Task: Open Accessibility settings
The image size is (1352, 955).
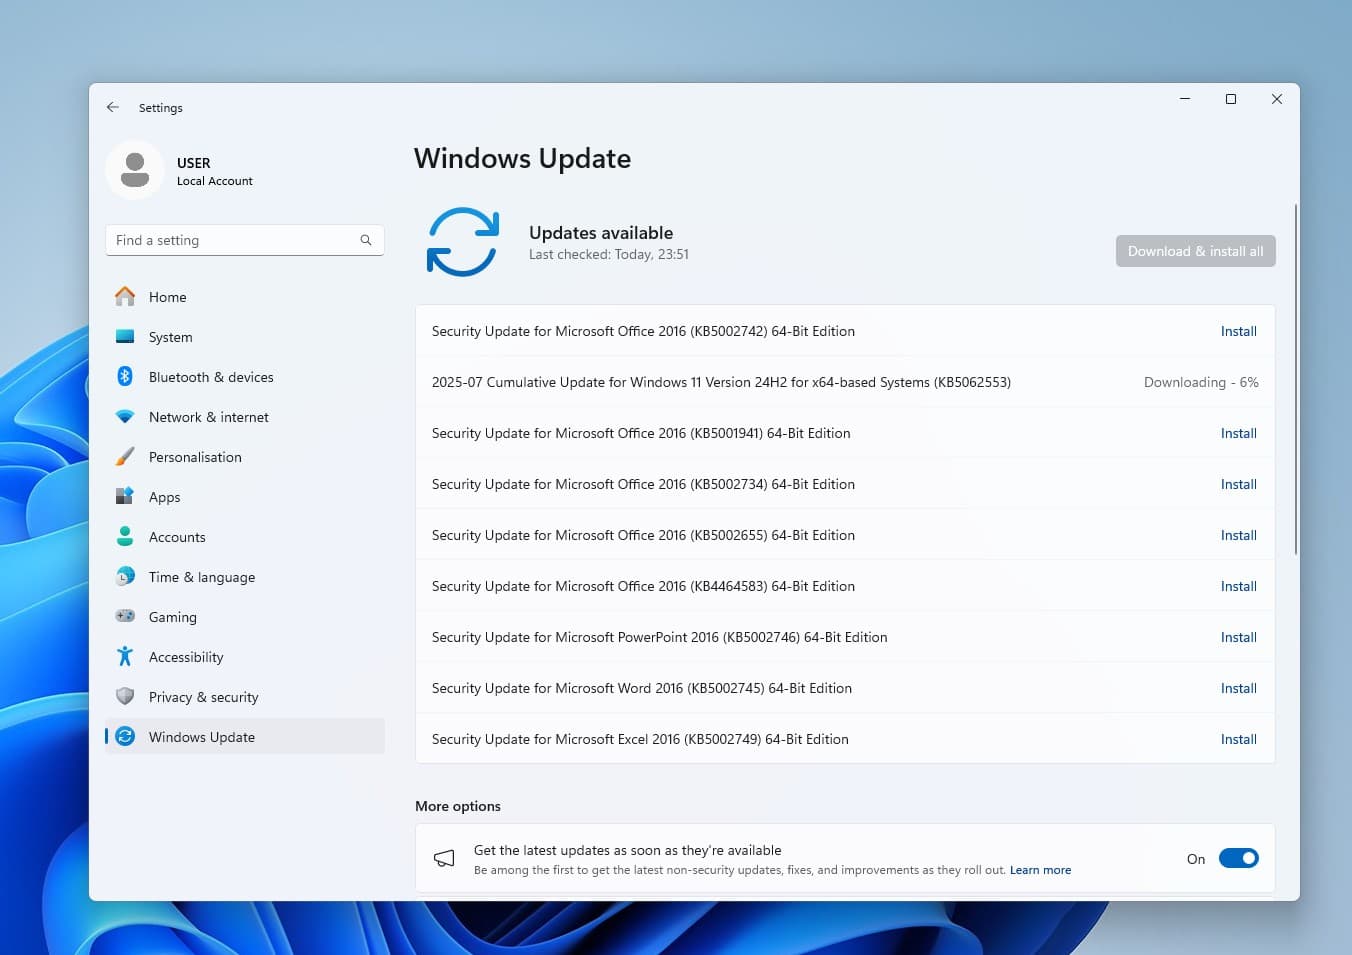Action: point(245,657)
